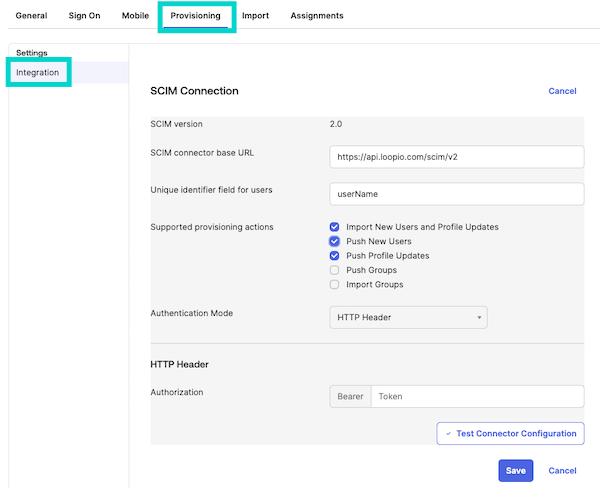Viewport: 600px width, 488px height.
Task: Uncheck Import New Users and Profile Updates
Action: tap(334, 227)
